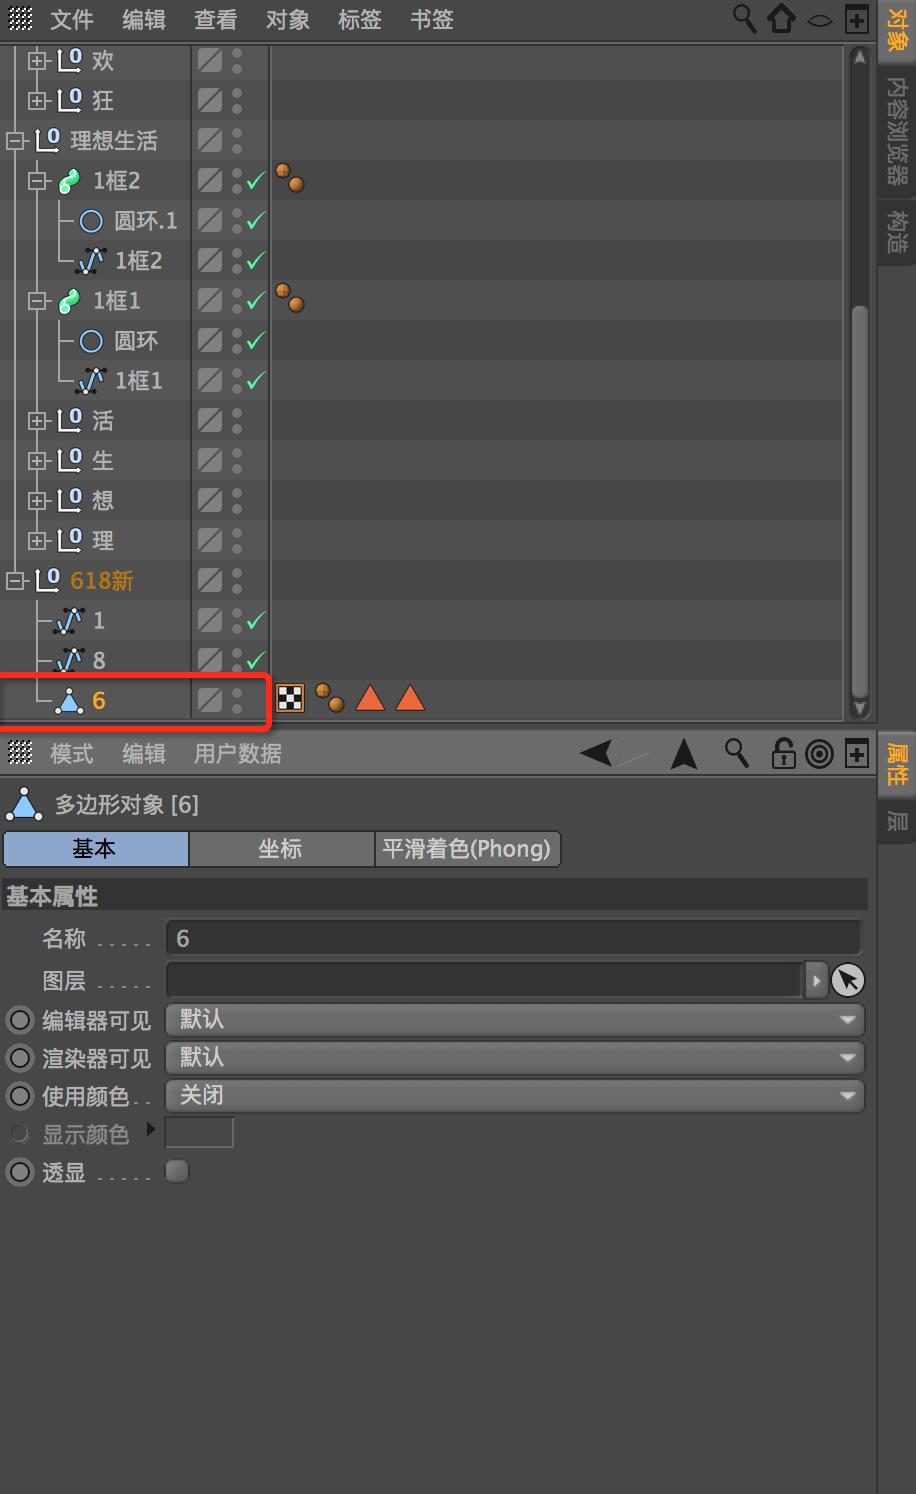Expand the 想 null object
This screenshot has height=1494, width=916.
pos(38,501)
